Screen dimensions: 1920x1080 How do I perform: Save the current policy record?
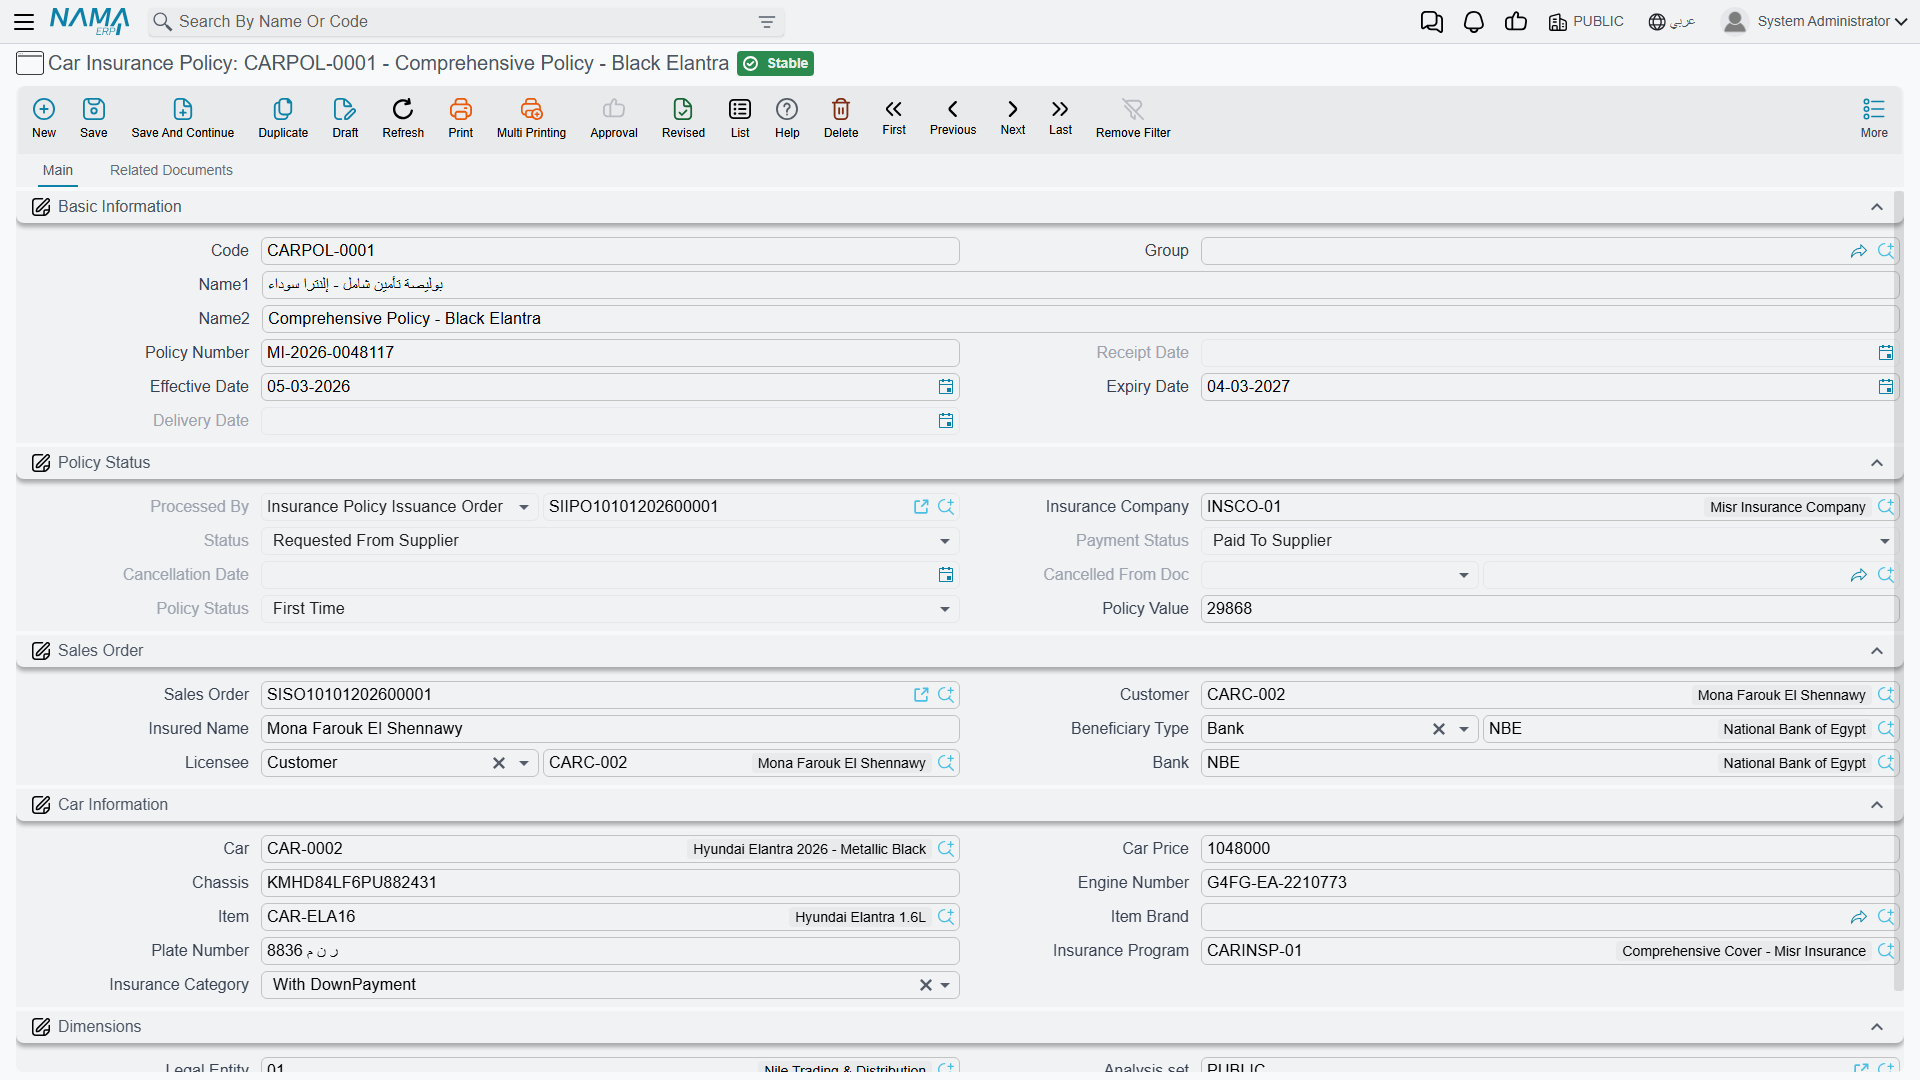pos(94,117)
